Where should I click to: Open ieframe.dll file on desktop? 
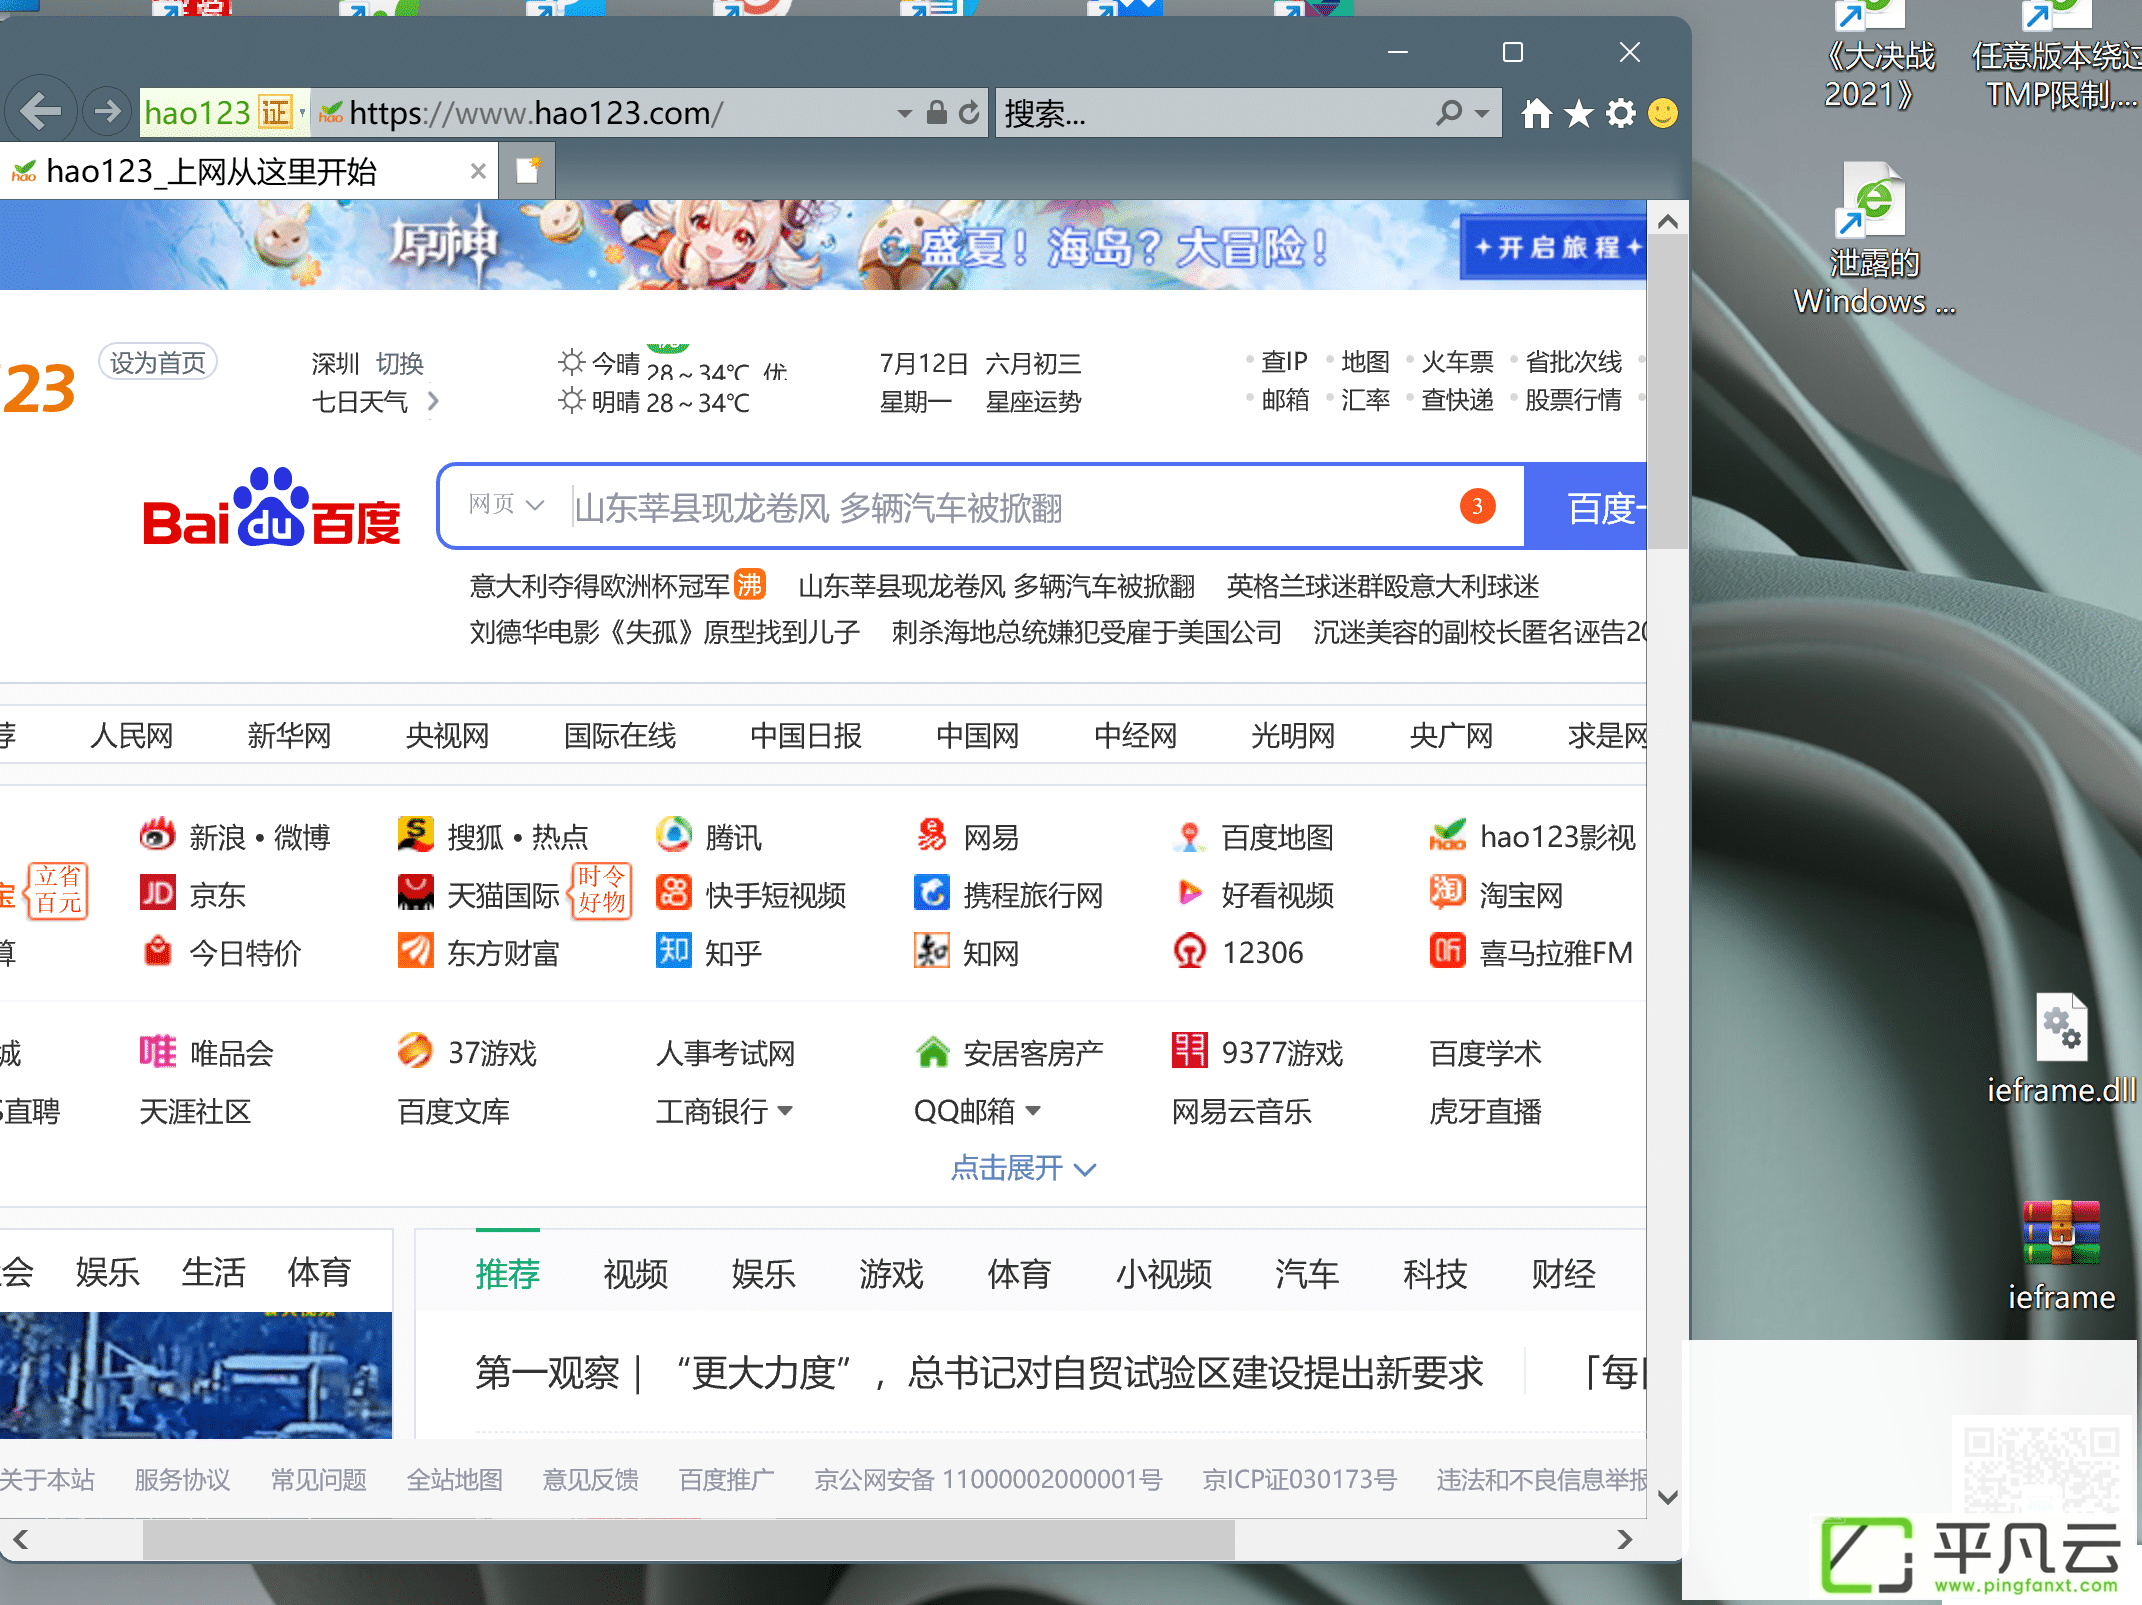click(x=2061, y=1048)
